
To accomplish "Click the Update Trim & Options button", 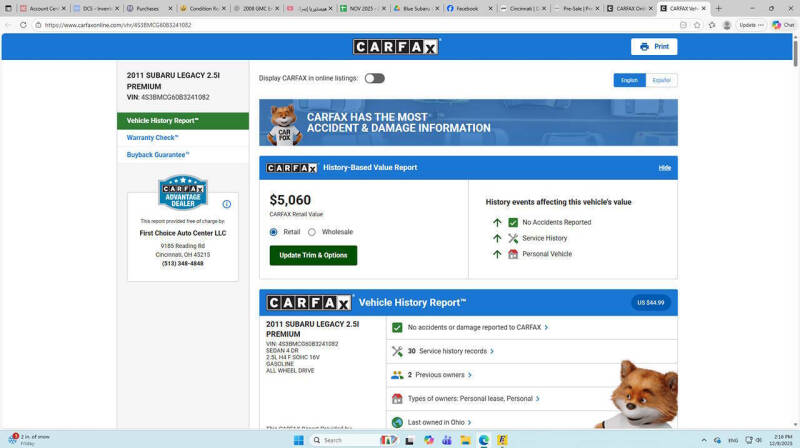I will pyautogui.click(x=313, y=255).
